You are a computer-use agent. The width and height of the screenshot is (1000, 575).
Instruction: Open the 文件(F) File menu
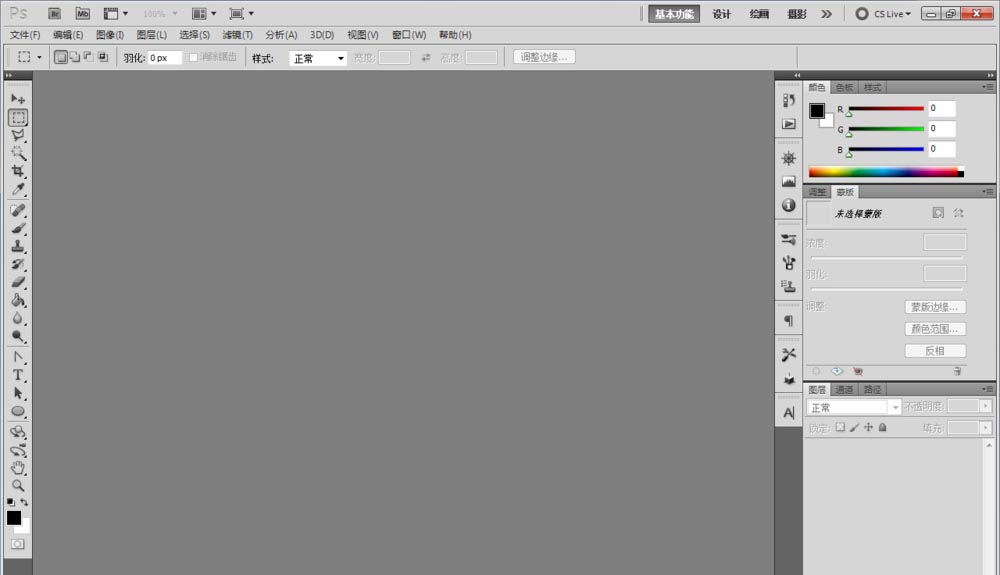tap(25, 35)
